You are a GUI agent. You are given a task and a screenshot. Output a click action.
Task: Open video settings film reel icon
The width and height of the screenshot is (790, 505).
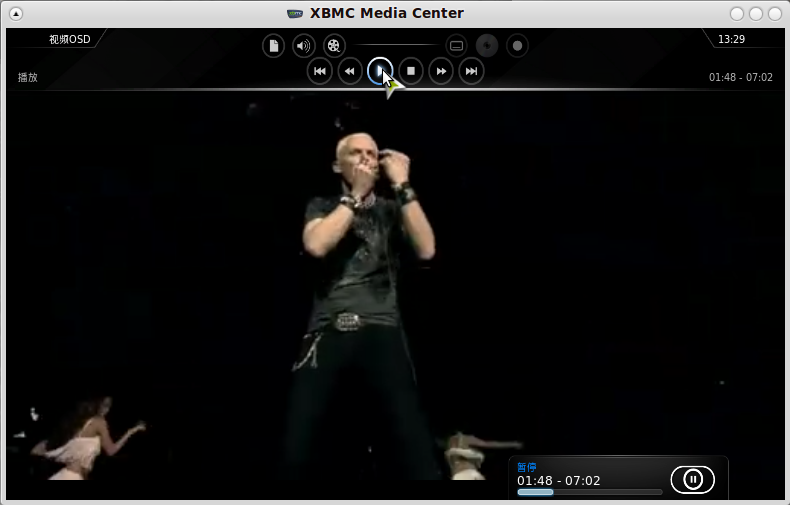click(334, 46)
